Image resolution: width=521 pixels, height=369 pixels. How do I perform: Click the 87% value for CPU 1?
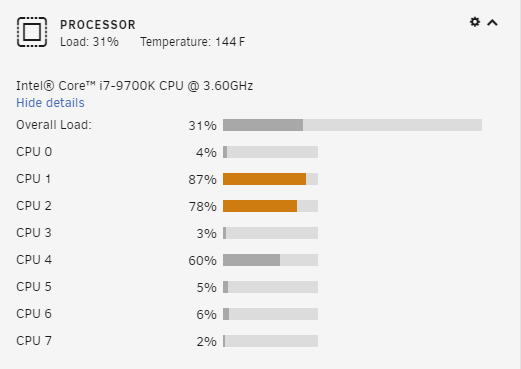203,180
